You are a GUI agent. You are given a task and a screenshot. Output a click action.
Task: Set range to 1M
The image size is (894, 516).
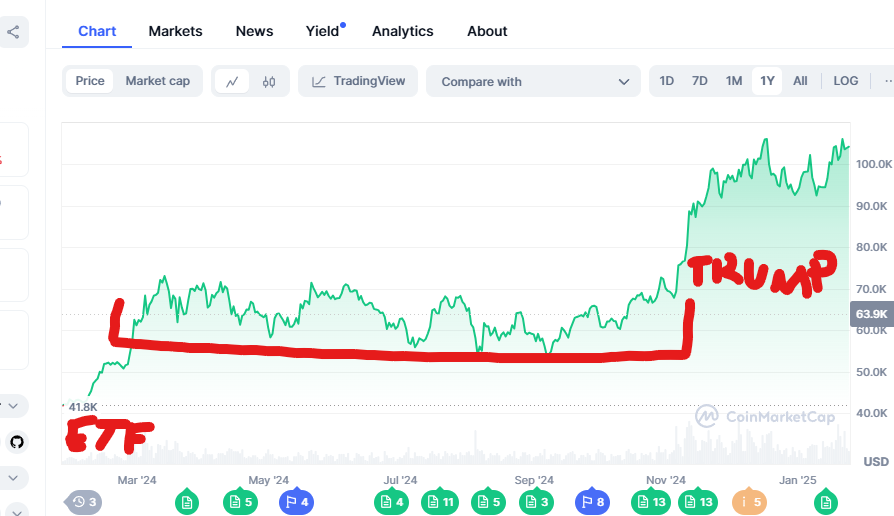[734, 81]
